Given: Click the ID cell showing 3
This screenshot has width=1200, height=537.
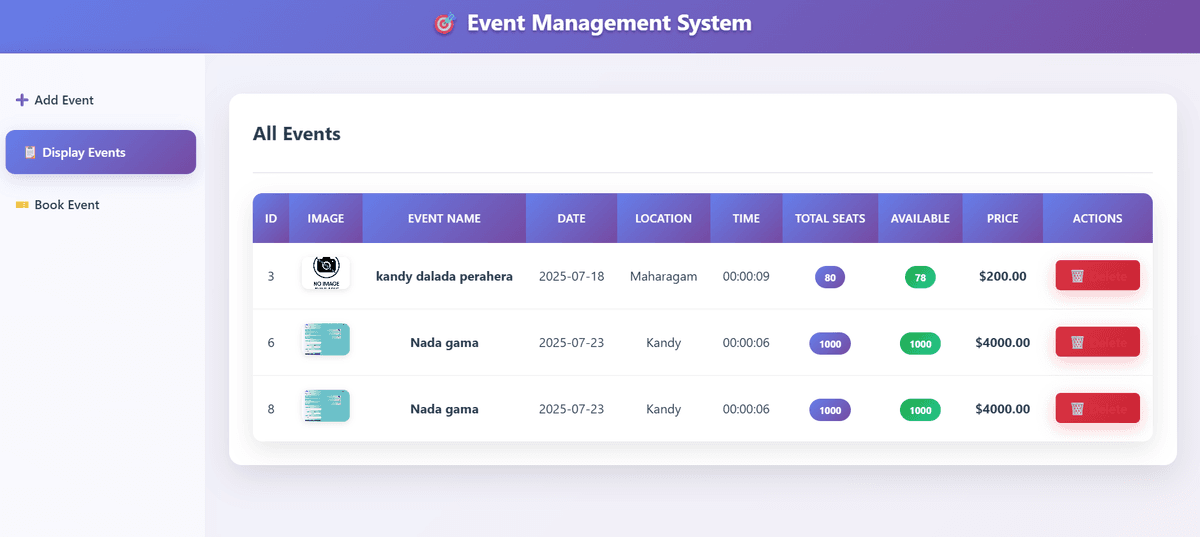Looking at the screenshot, I should [x=271, y=276].
